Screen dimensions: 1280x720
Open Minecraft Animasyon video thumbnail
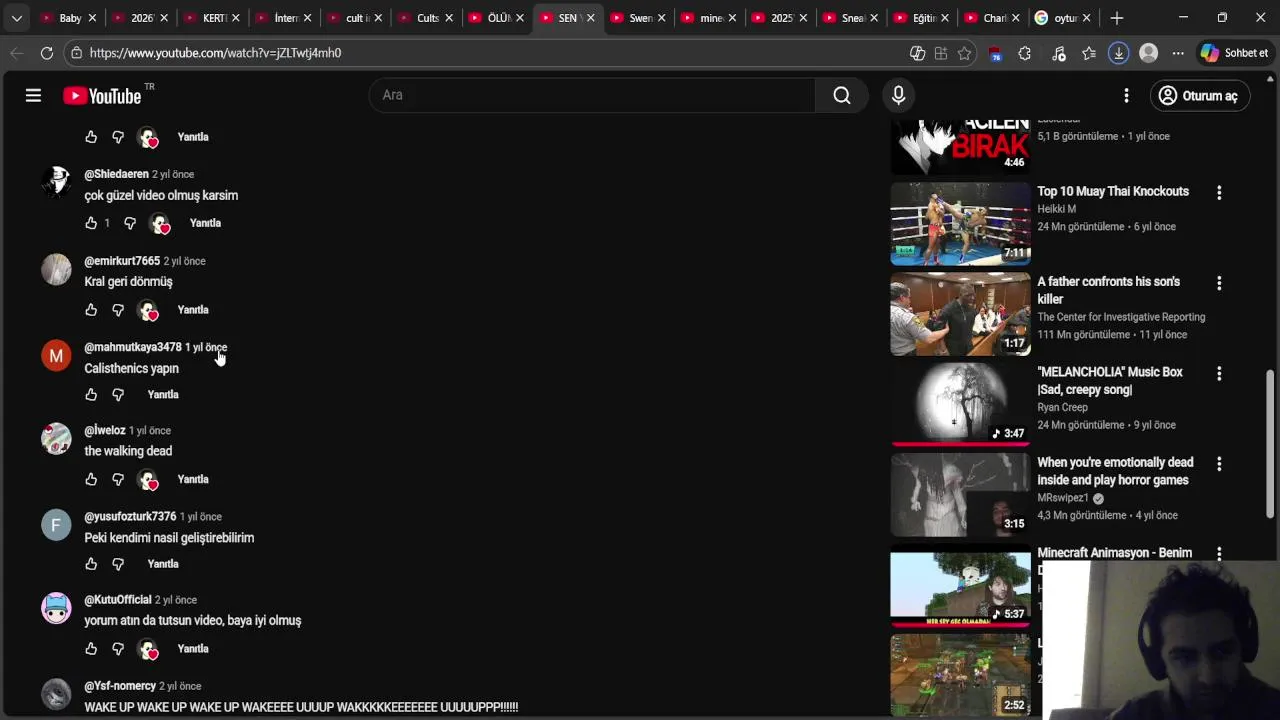(x=960, y=585)
